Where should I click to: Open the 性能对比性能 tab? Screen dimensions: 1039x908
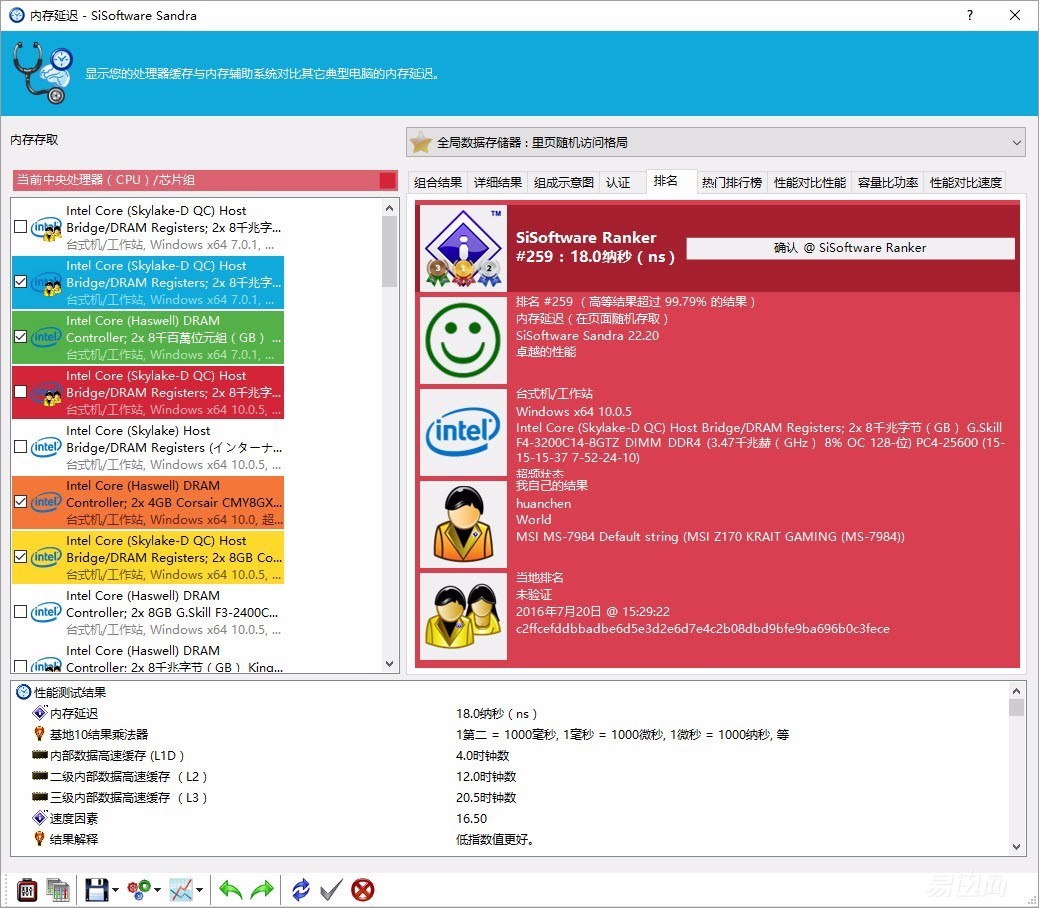click(x=810, y=182)
